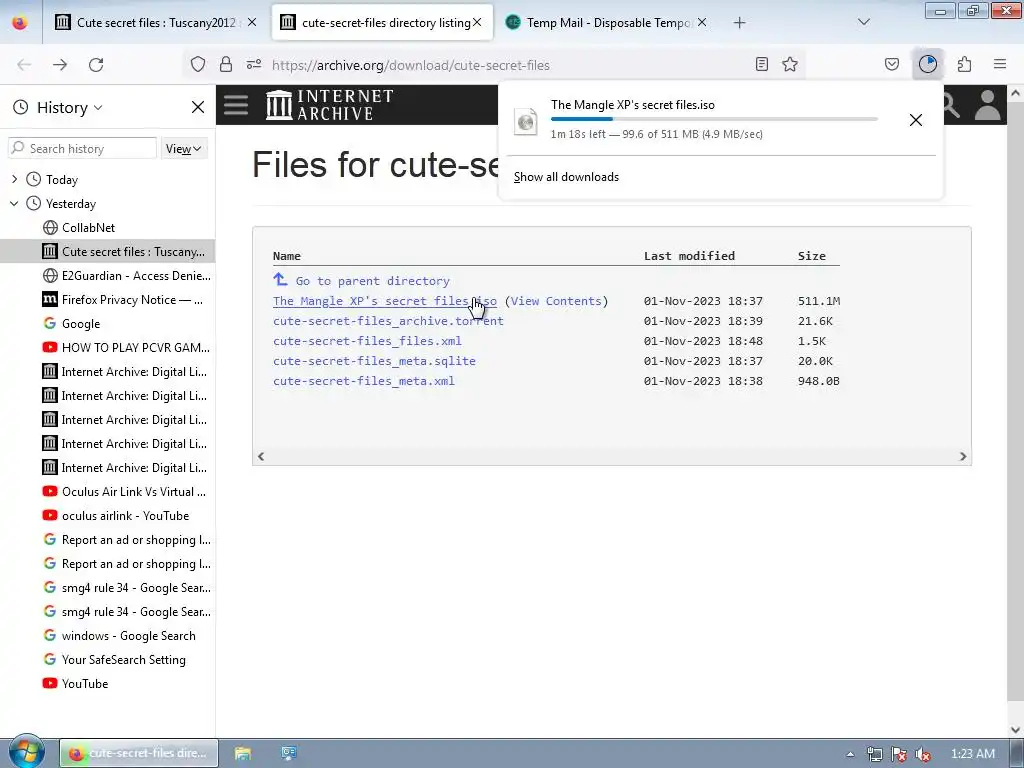The image size is (1024, 768).
Task: Click Show all downloads
Action: point(566,177)
